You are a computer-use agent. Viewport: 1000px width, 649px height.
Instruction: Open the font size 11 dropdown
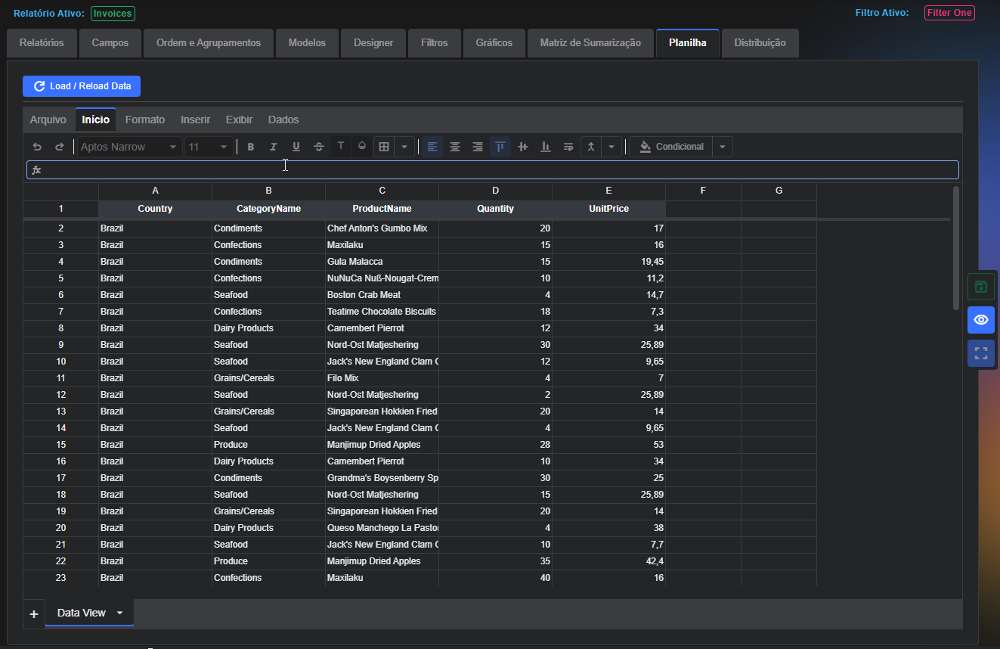tap(208, 147)
